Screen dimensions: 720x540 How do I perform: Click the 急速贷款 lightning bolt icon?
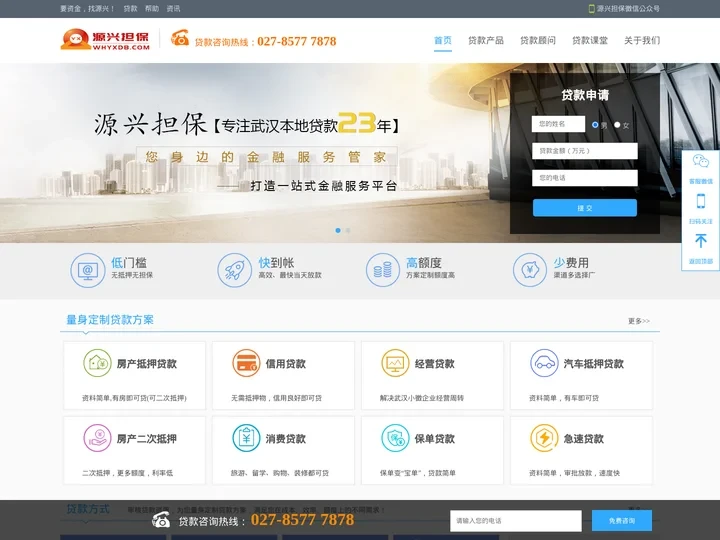click(544, 438)
